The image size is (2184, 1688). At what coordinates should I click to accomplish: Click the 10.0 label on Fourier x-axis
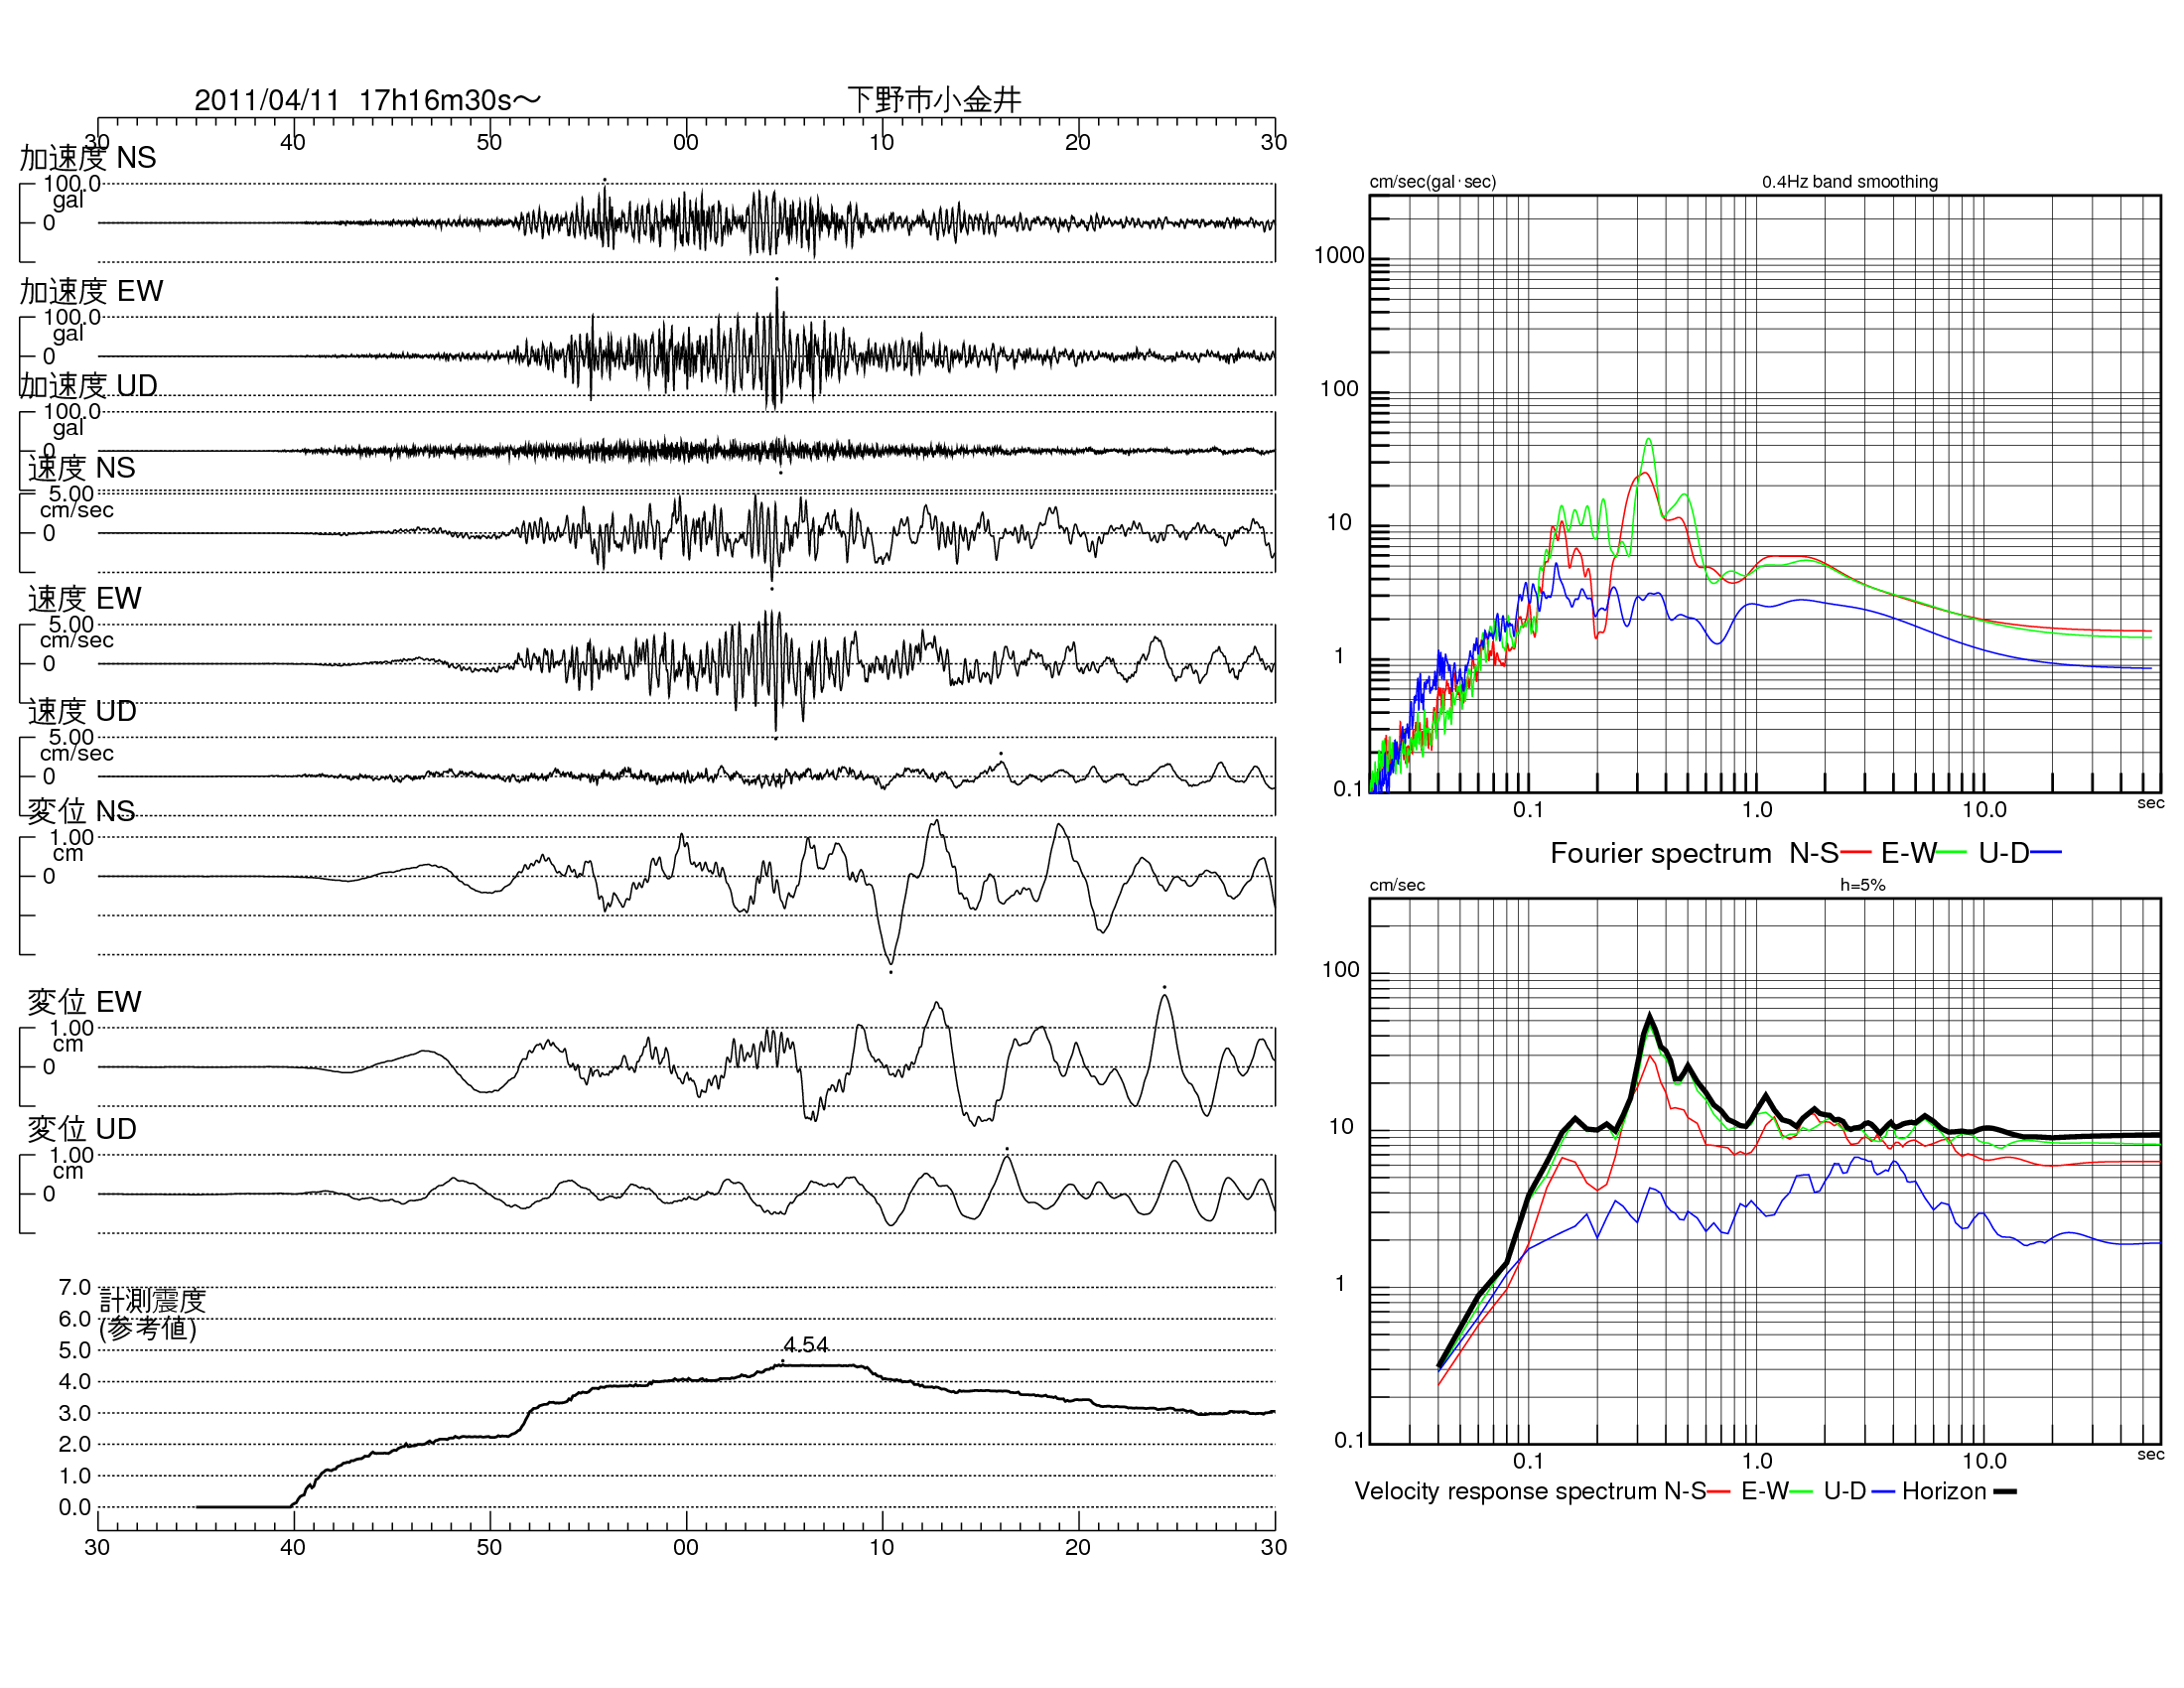coord(1984,810)
